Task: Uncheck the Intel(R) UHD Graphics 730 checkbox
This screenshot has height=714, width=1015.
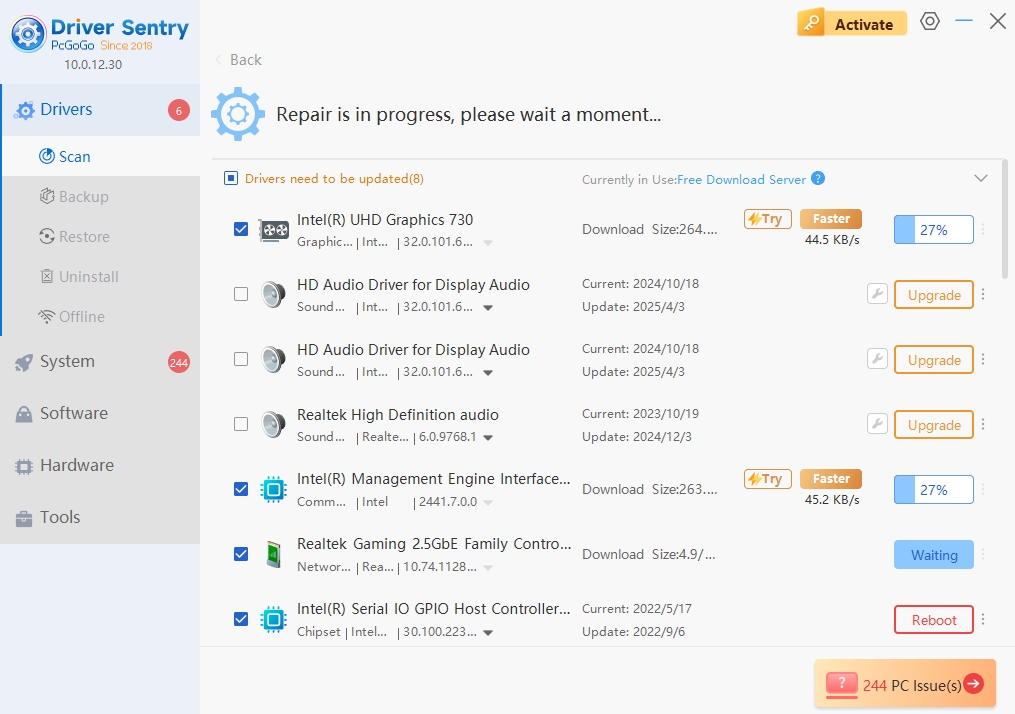Action: (241, 229)
